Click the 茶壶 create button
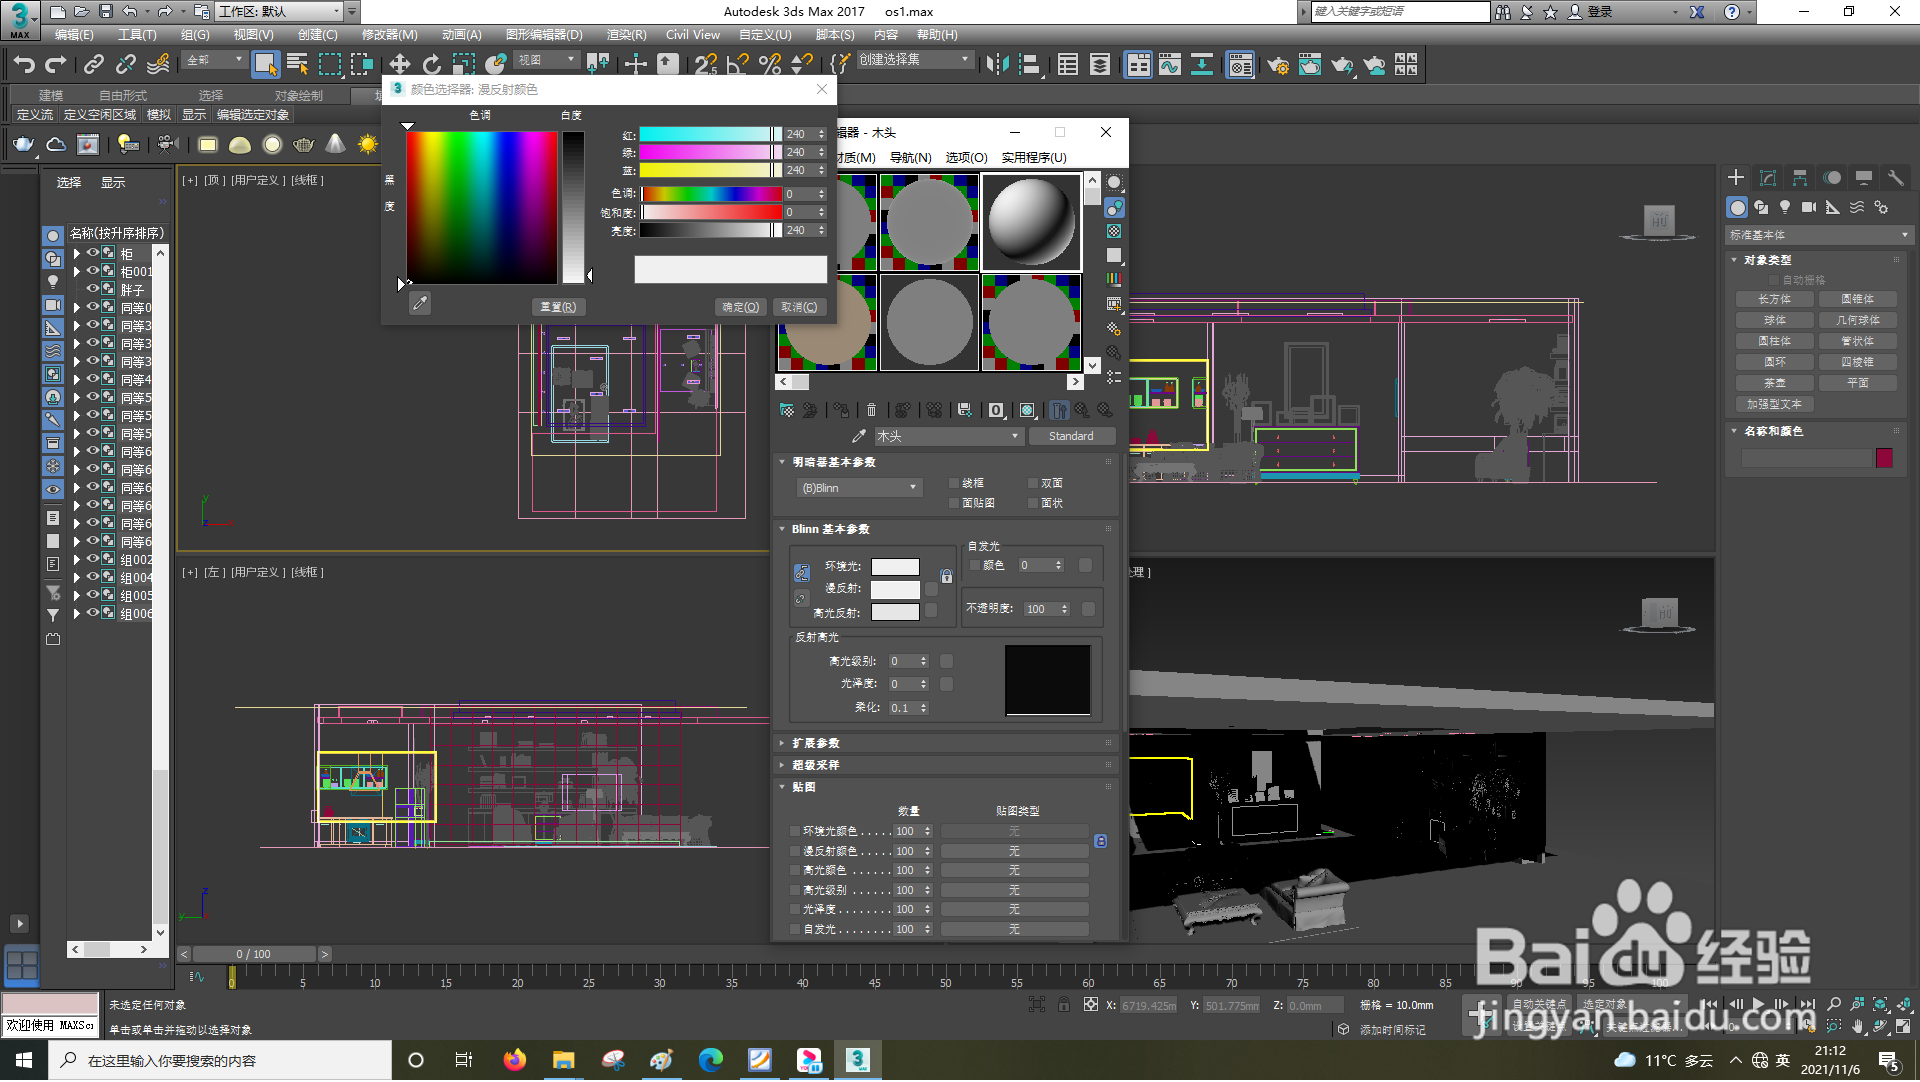1920x1082 pixels. tap(1775, 384)
